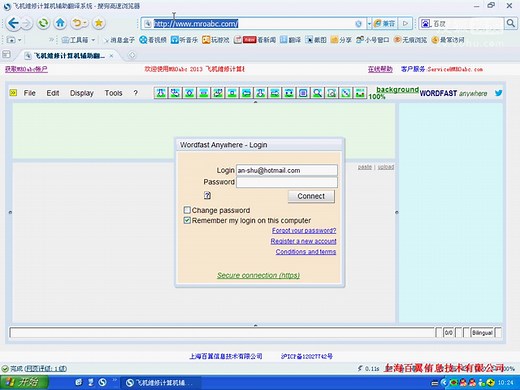Open the Display menu

coord(82,93)
